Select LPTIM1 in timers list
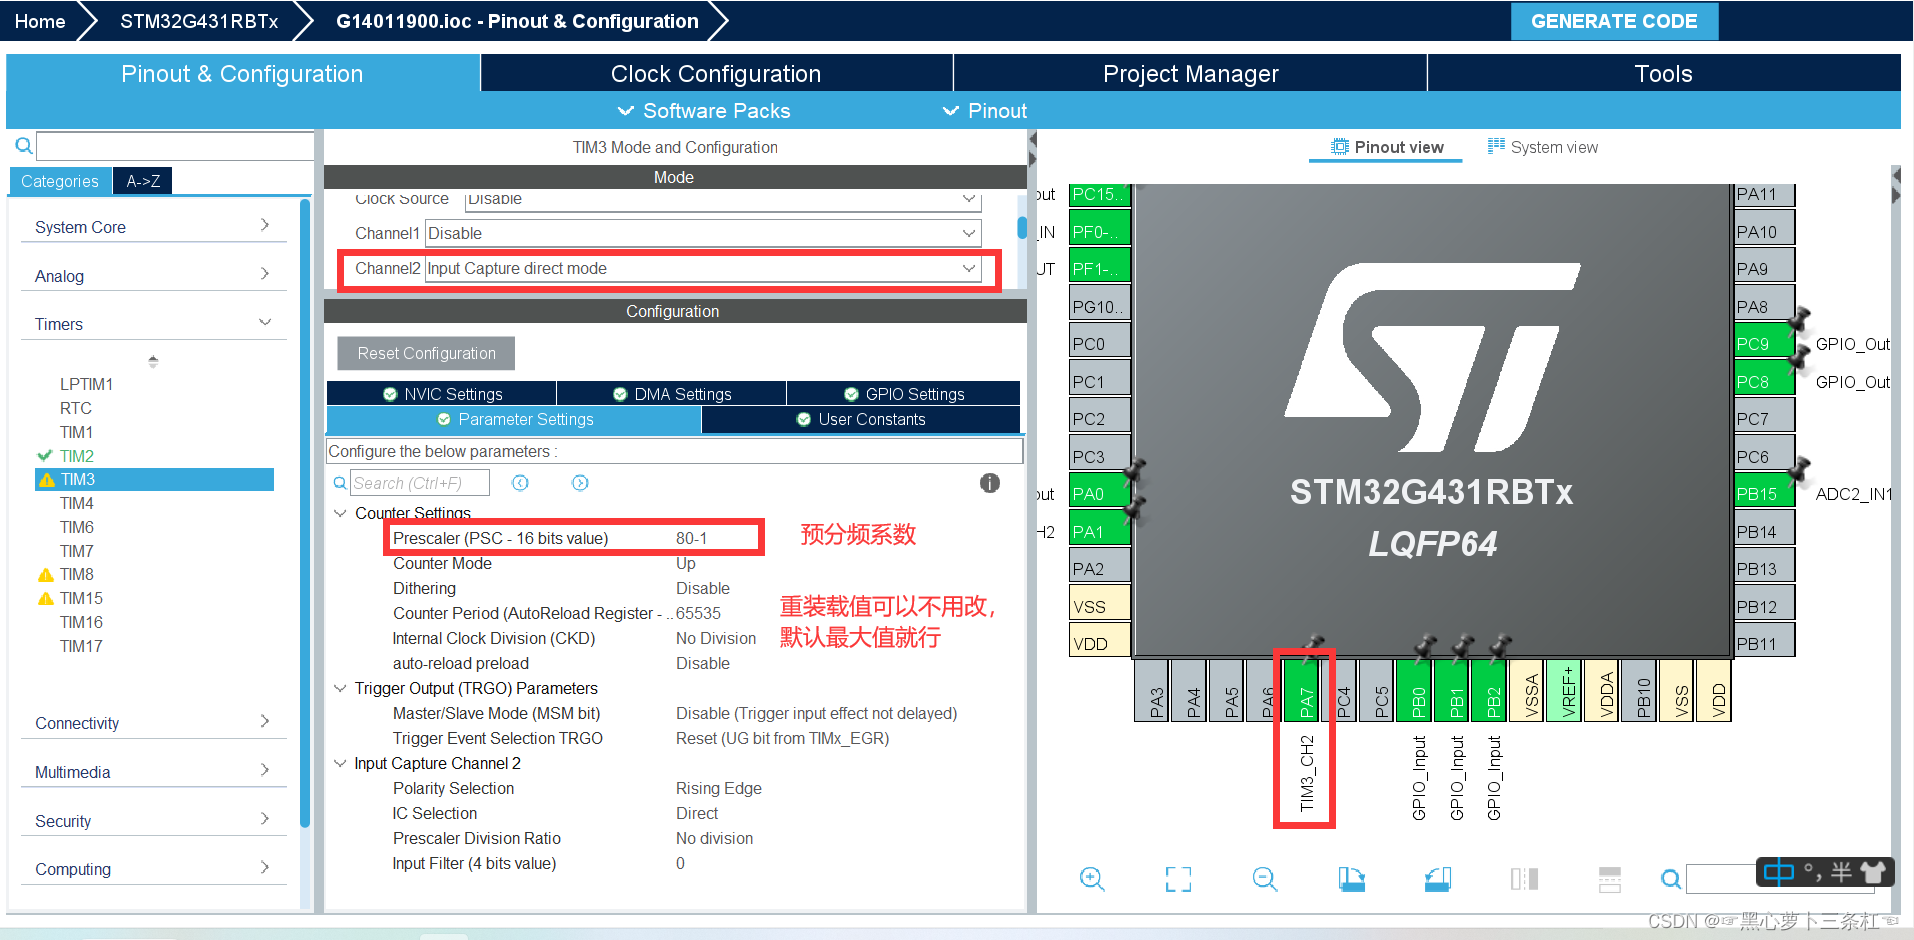This screenshot has height=940, width=1914. coord(86,384)
